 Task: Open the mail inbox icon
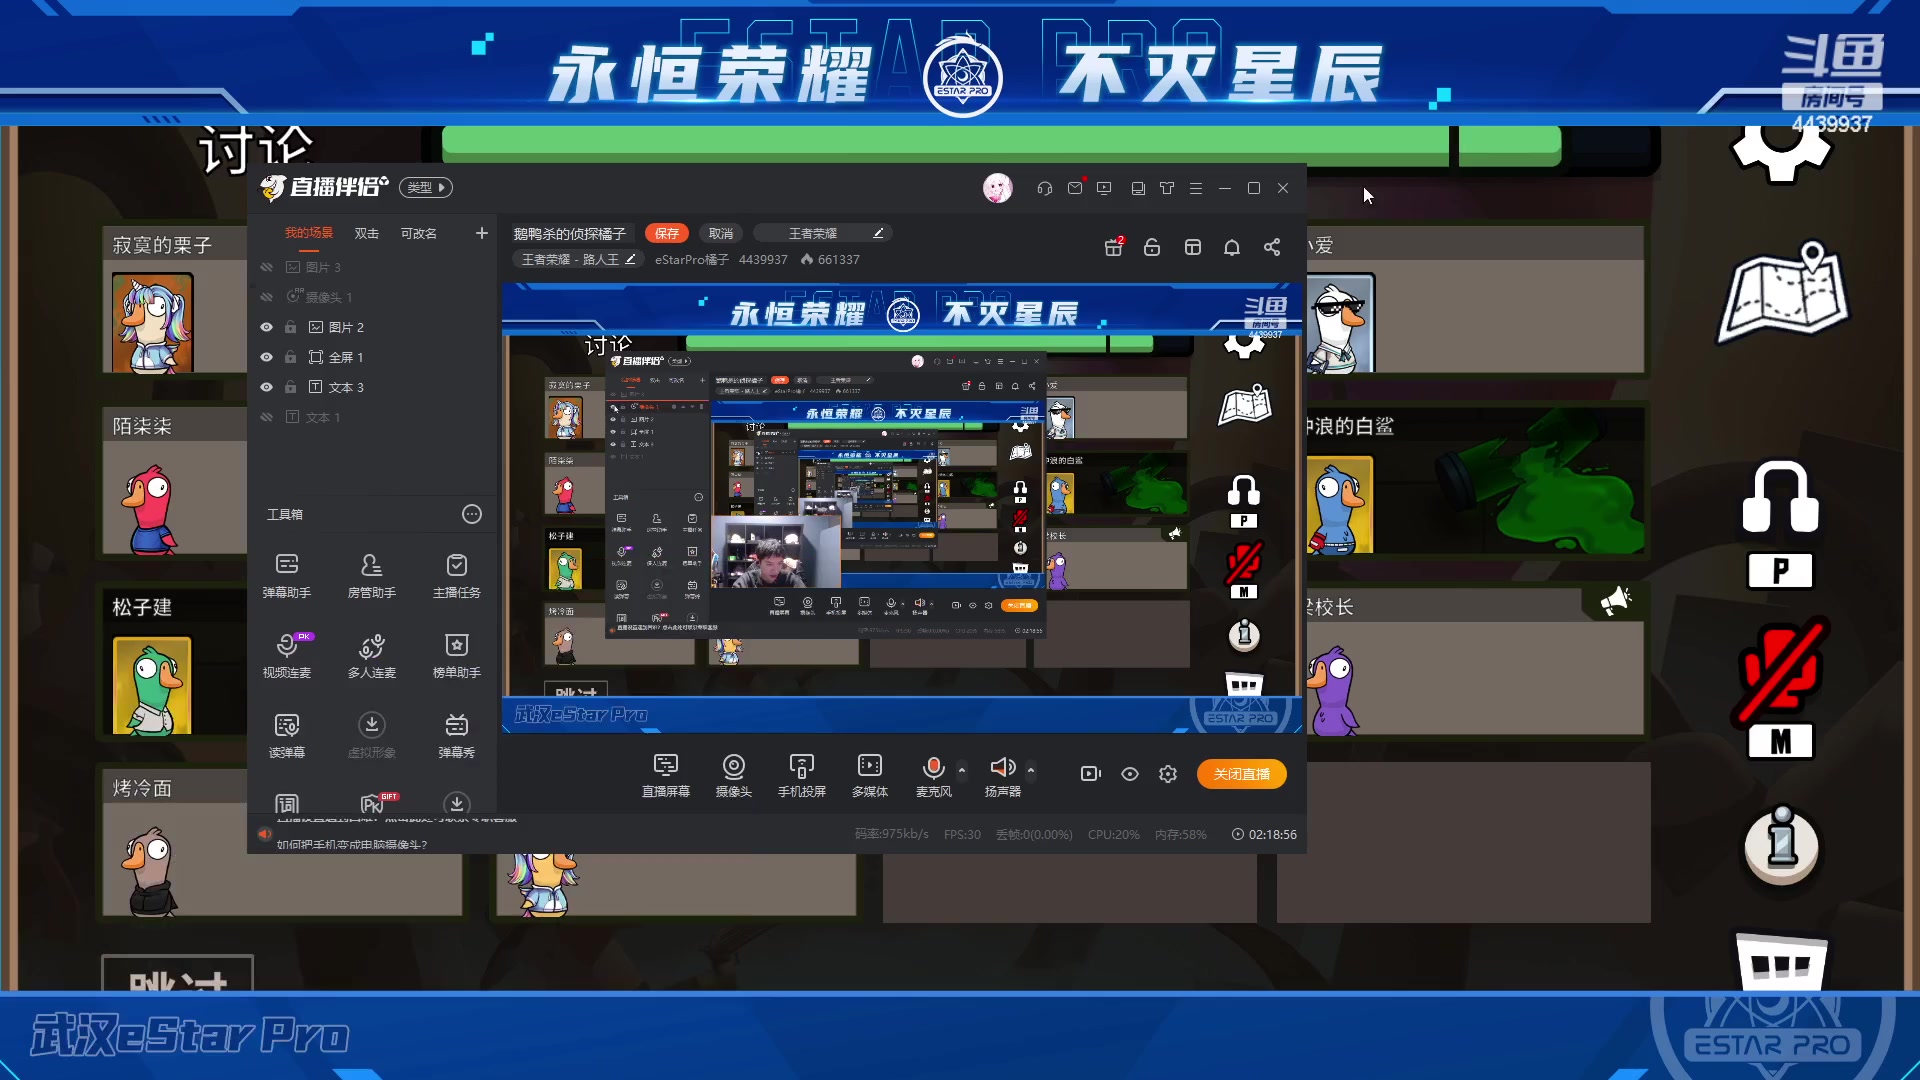(1075, 188)
